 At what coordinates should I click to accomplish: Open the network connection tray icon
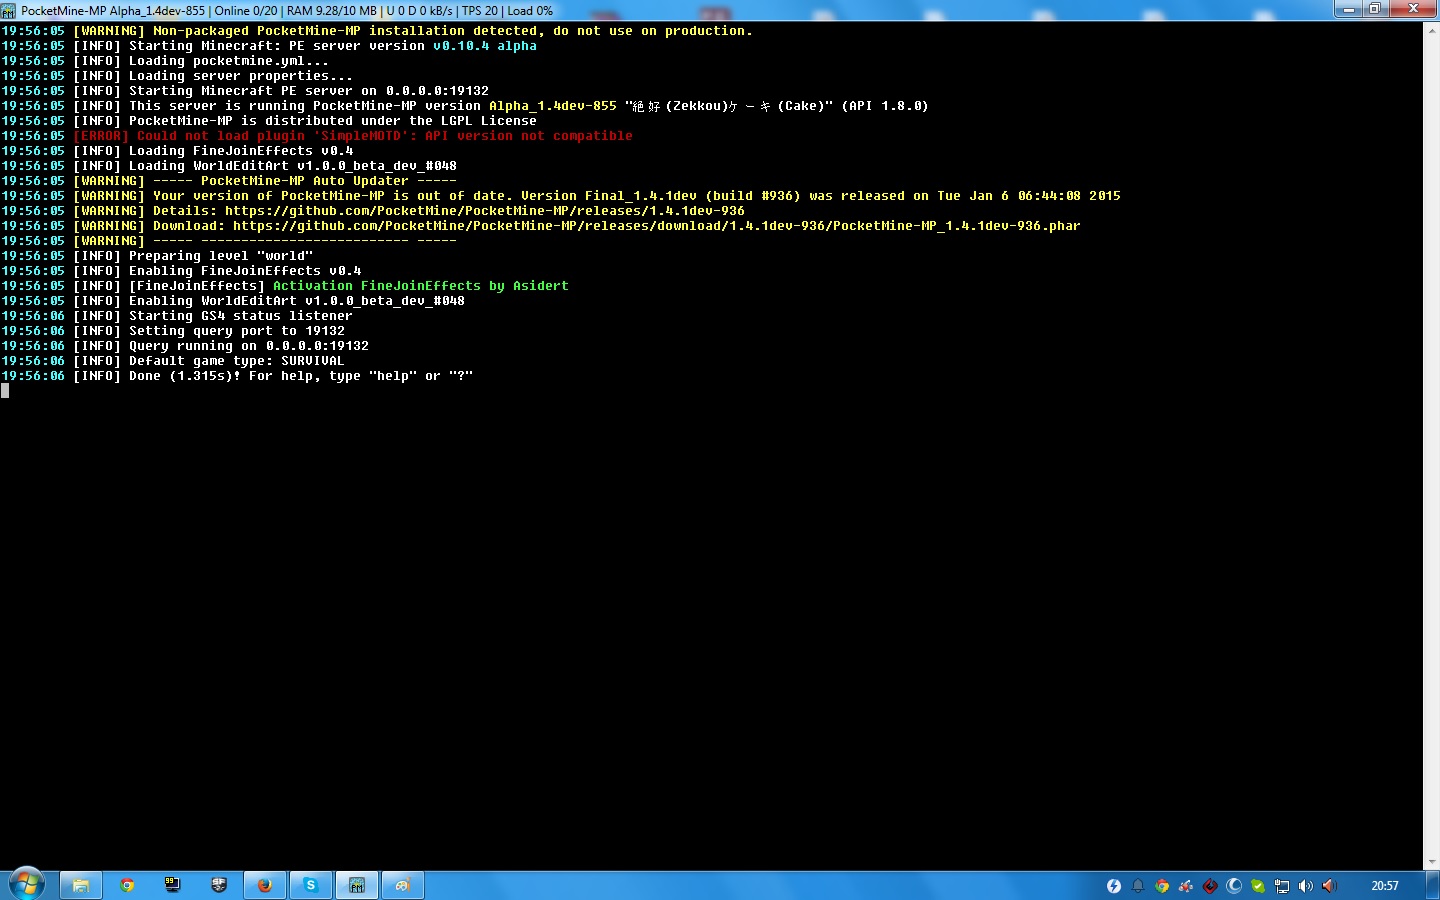(x=1282, y=886)
